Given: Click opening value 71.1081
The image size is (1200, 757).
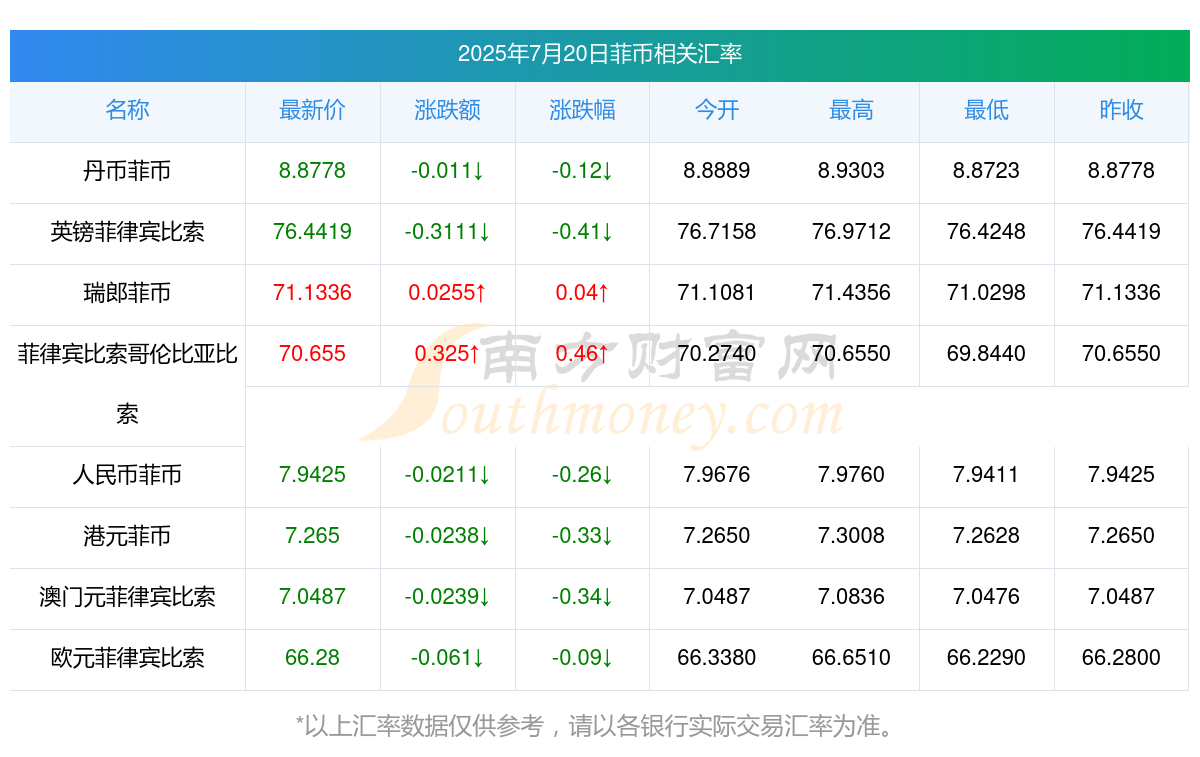Looking at the screenshot, I should (717, 293).
